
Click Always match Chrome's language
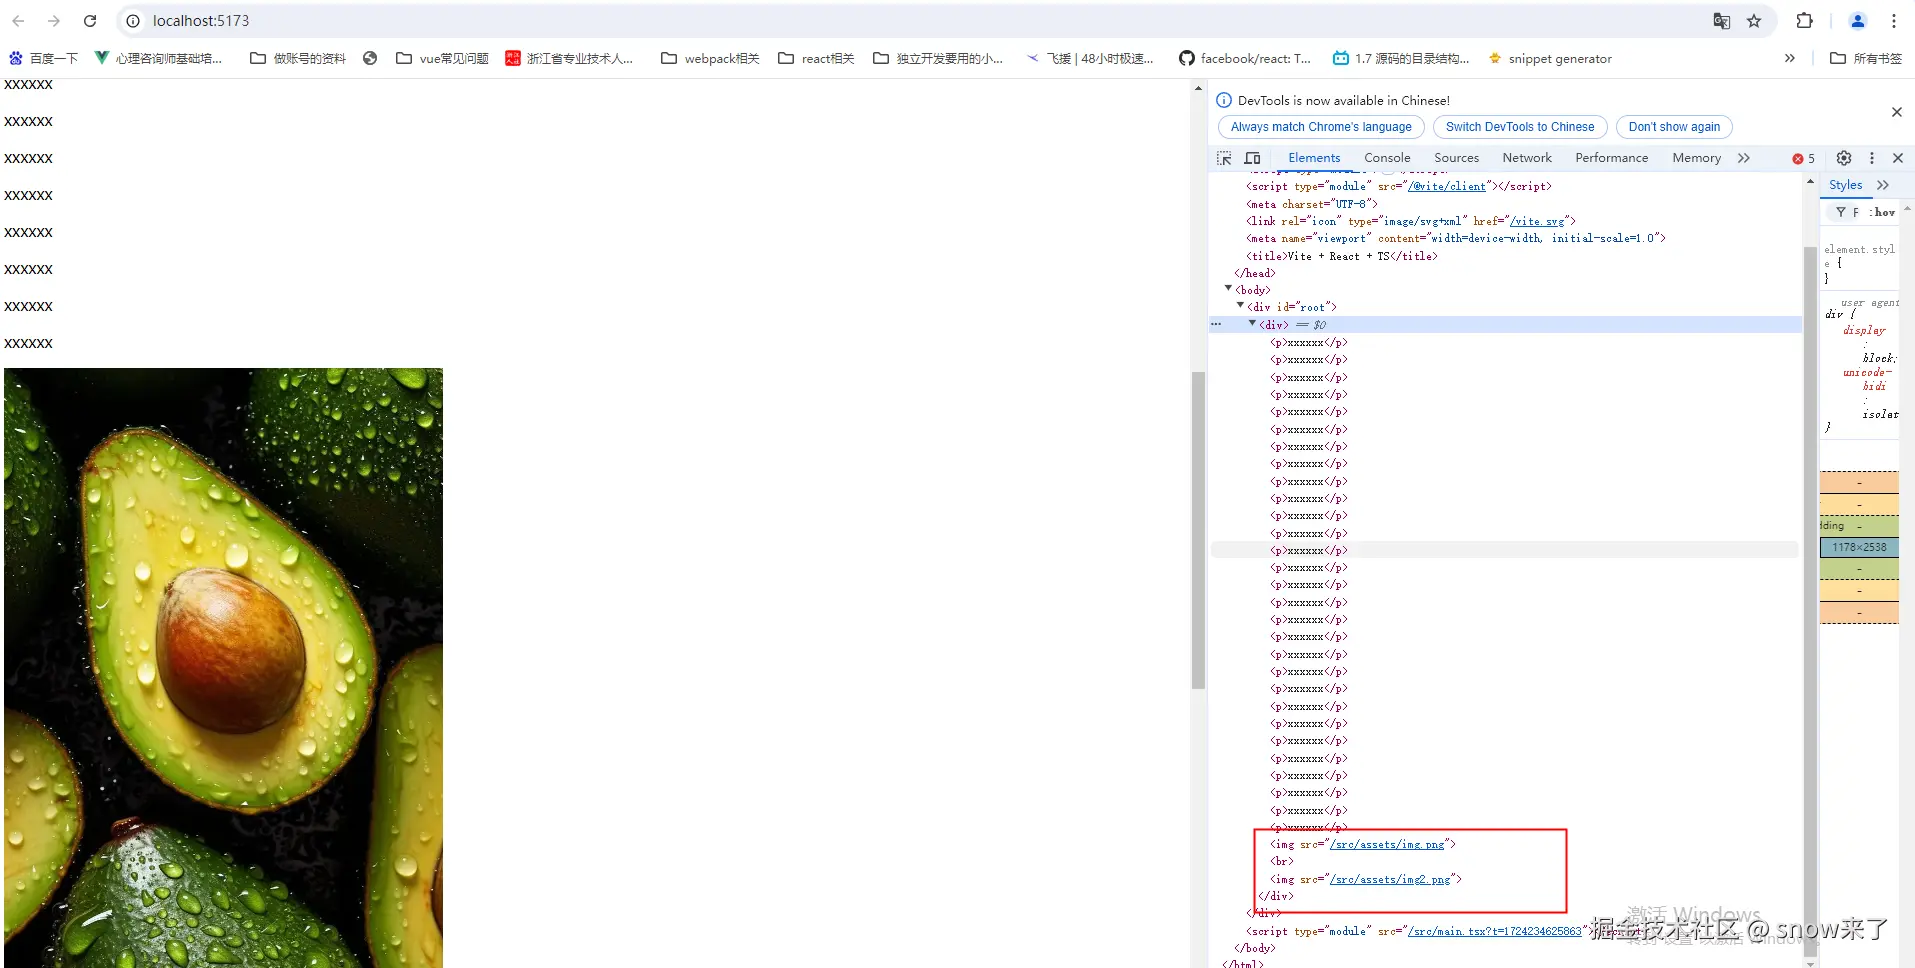(1321, 127)
